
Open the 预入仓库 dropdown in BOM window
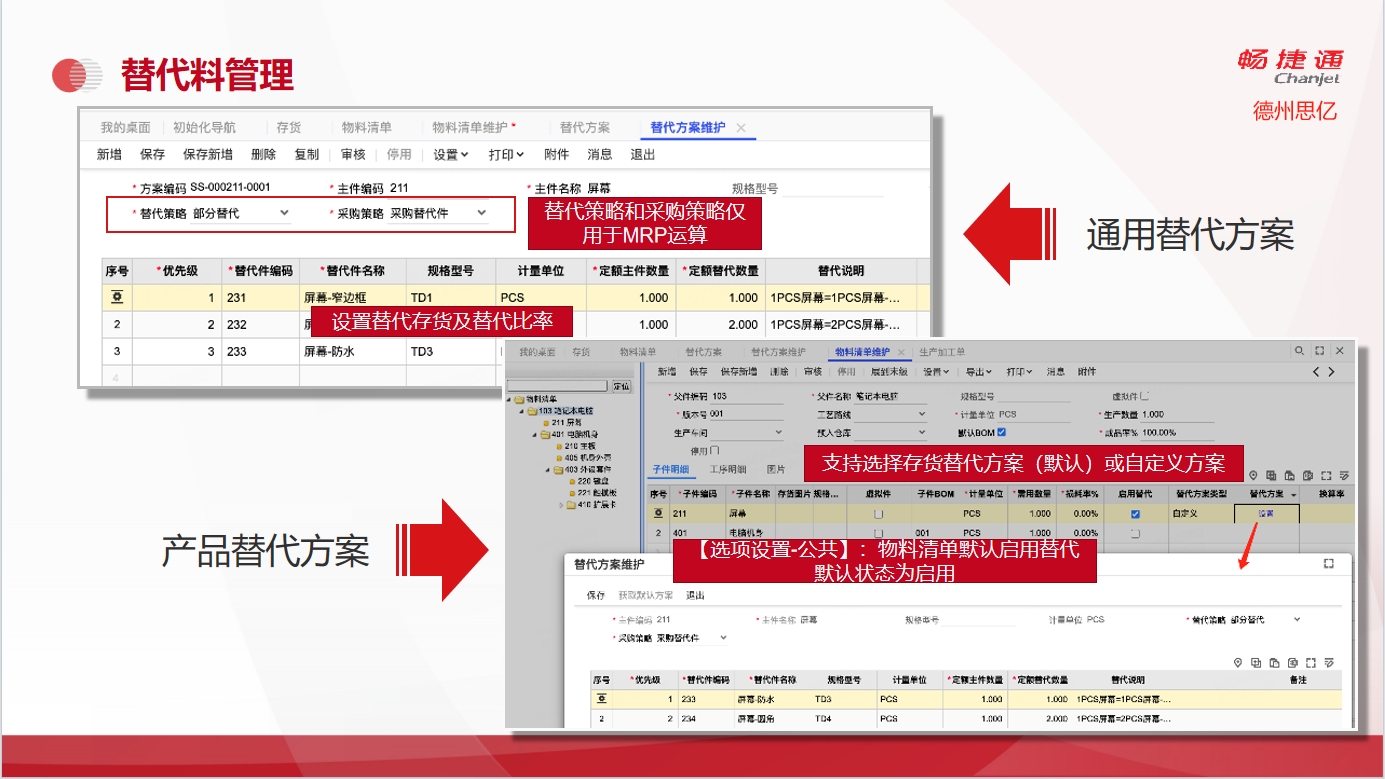click(921, 432)
